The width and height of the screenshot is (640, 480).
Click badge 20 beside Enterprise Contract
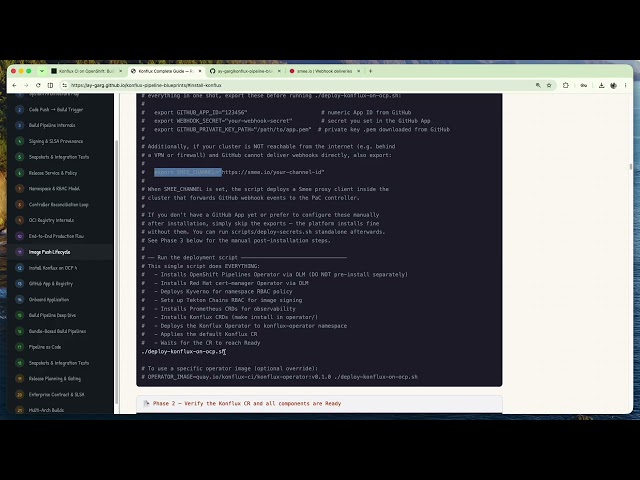coord(20,395)
